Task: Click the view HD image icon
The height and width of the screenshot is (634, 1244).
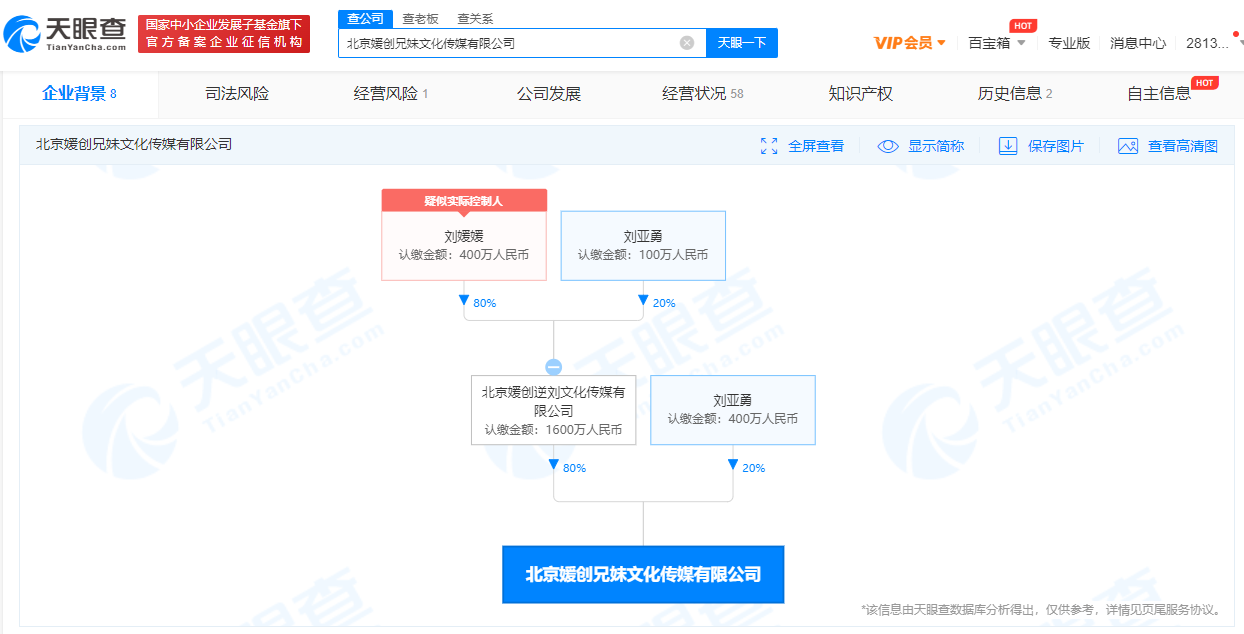Action: click(x=1128, y=146)
